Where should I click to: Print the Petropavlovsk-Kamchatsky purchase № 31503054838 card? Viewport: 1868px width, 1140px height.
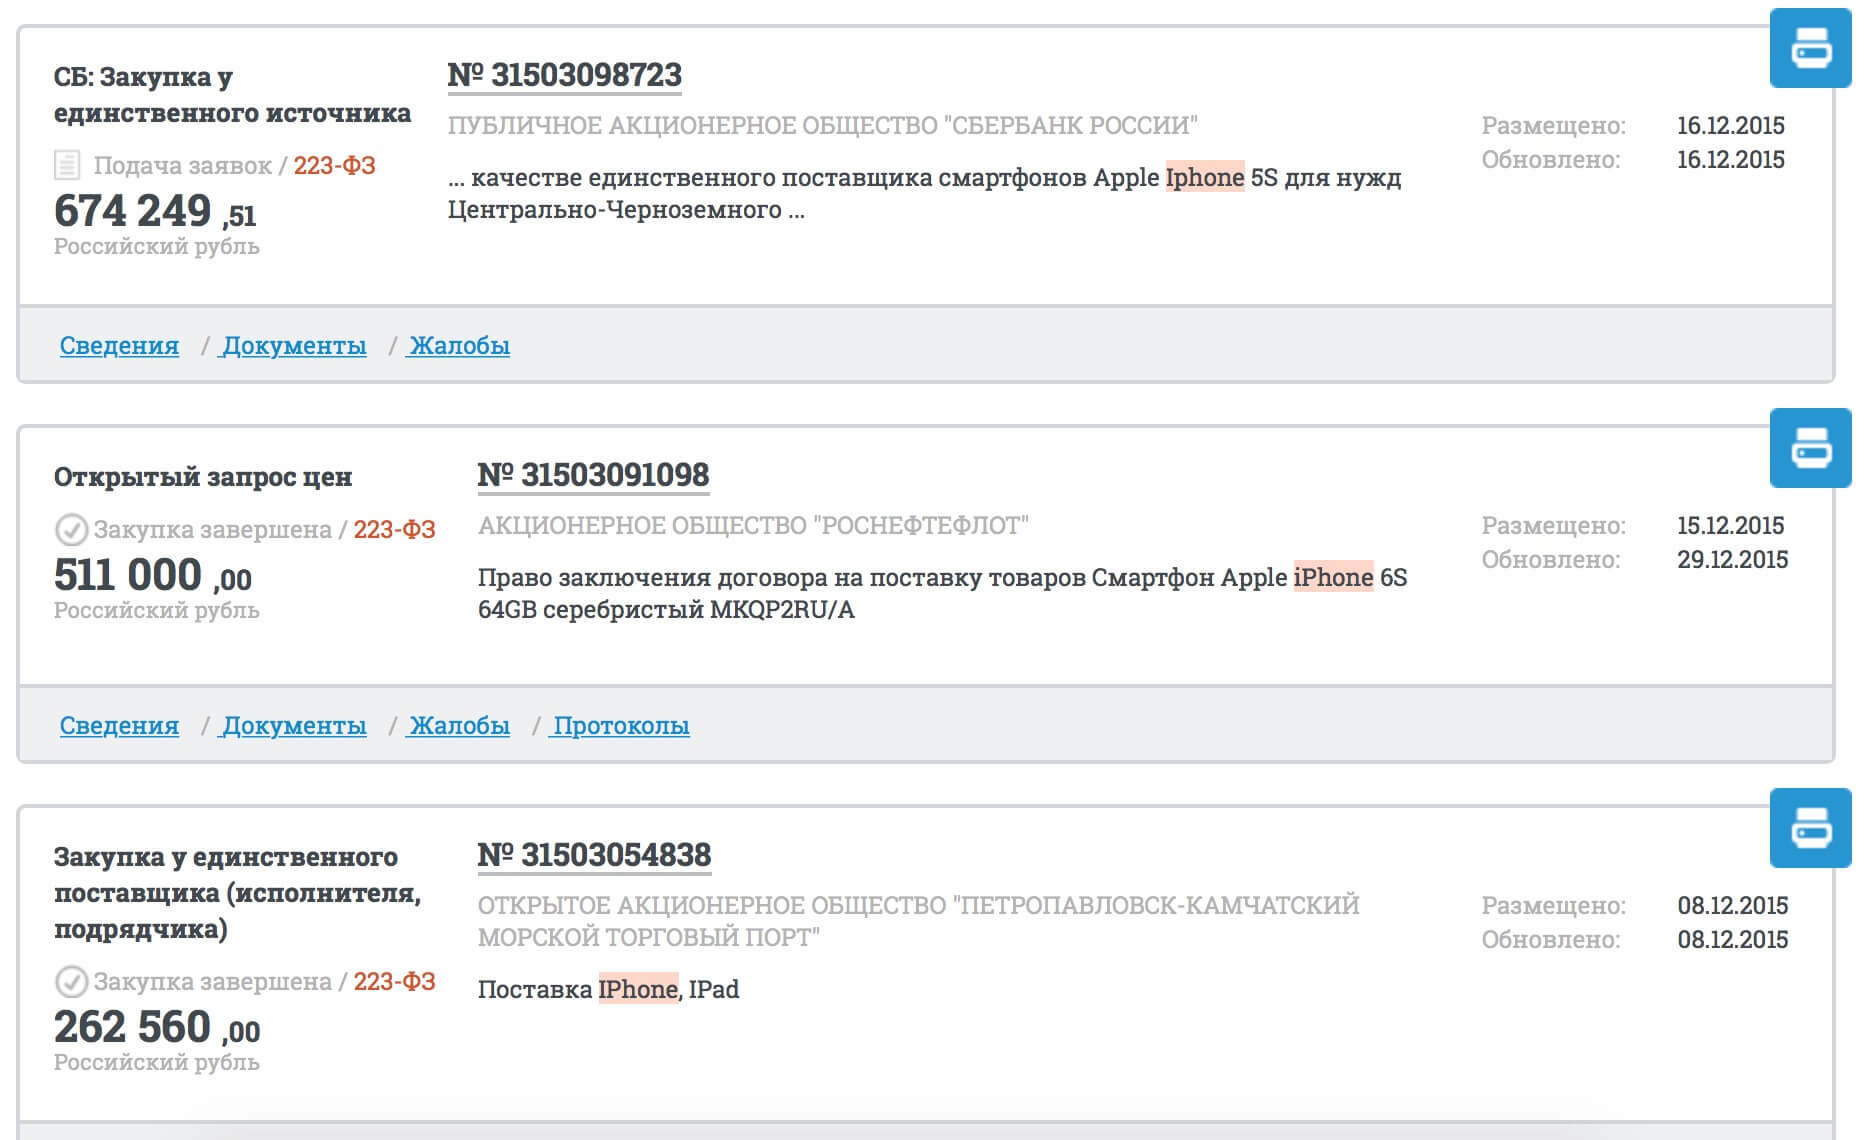(x=1810, y=828)
